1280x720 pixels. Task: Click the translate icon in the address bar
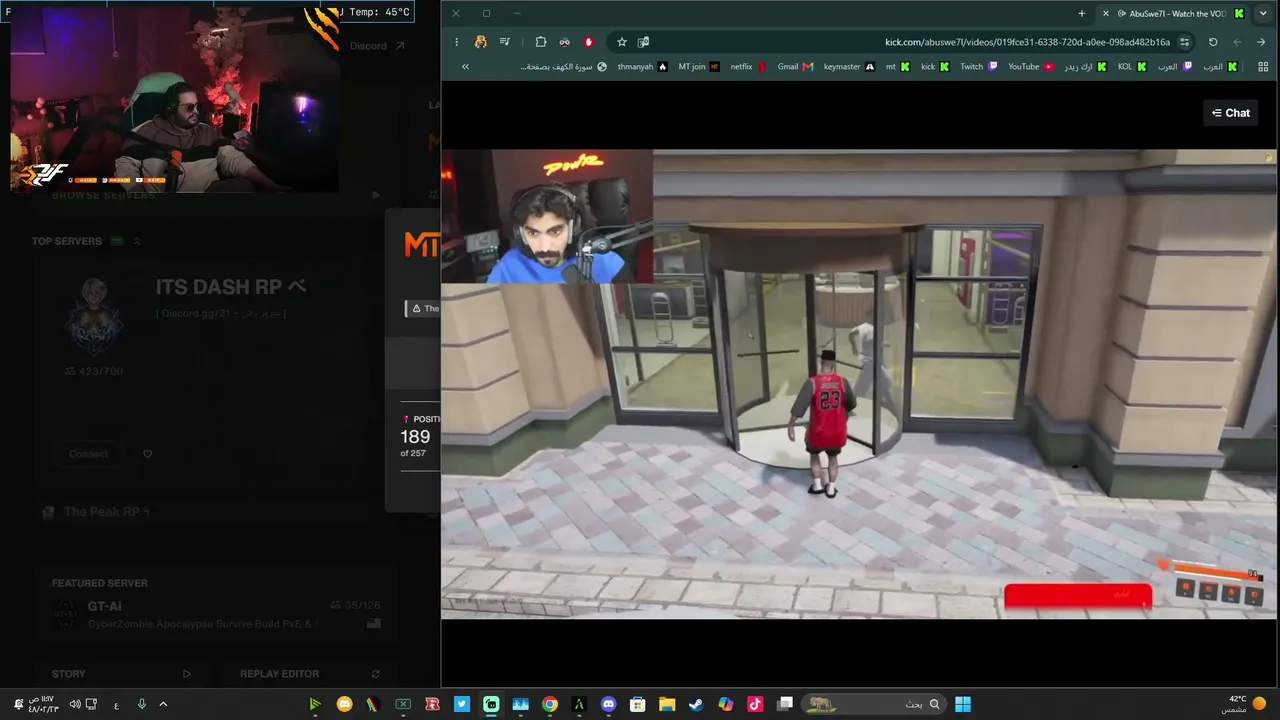(643, 42)
